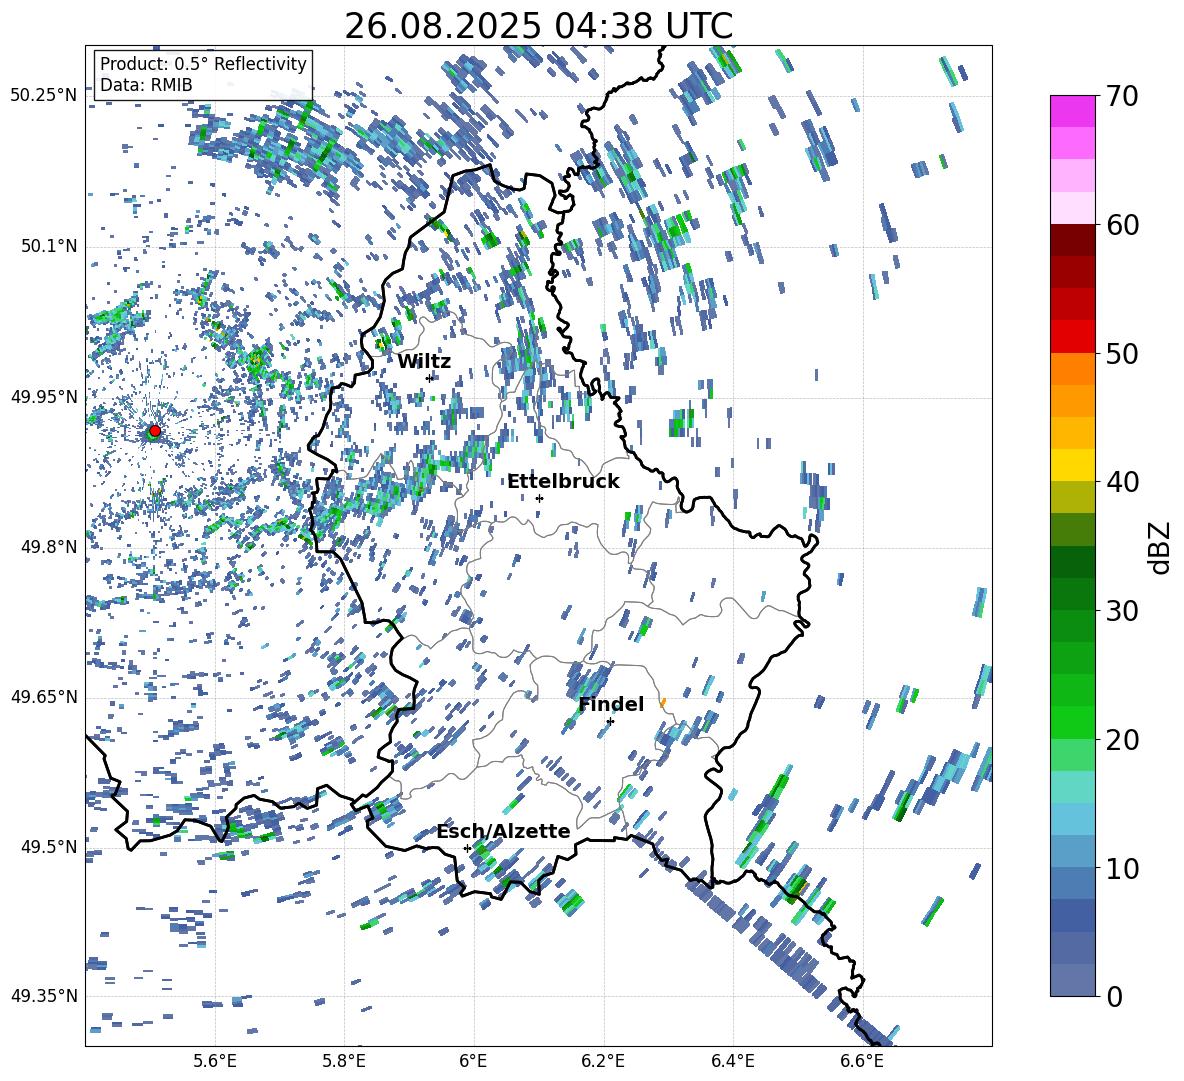
Task: Click 'Product: 0.5° Reflectivity' legend text
Action: coord(203,63)
